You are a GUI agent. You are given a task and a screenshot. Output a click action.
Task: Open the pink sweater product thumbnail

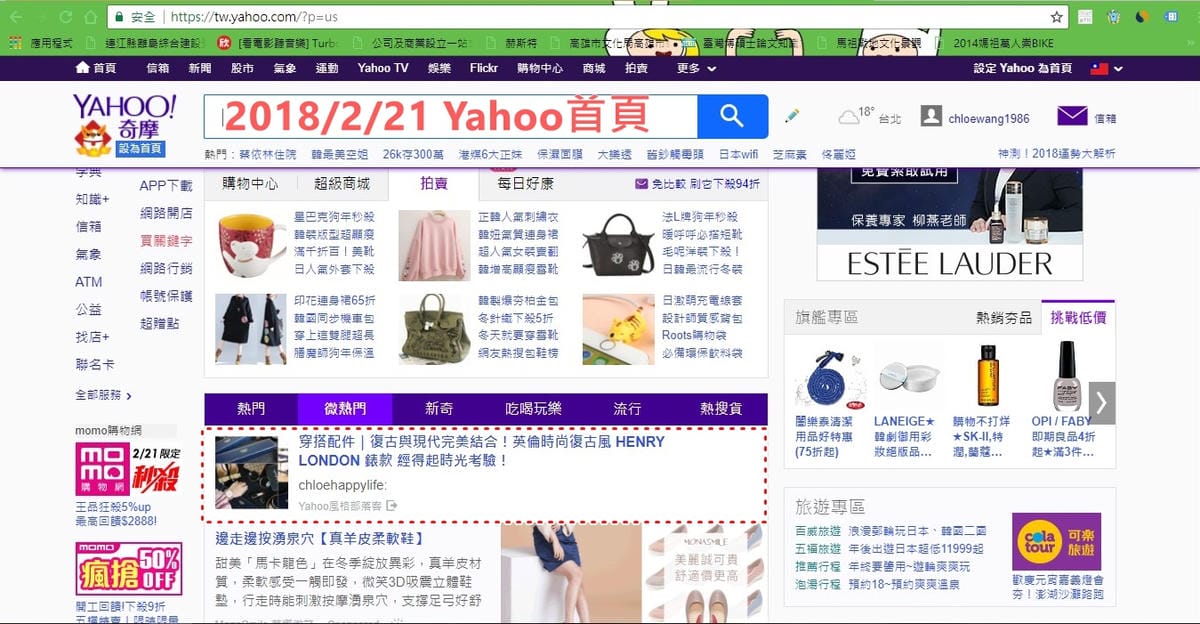pos(433,243)
